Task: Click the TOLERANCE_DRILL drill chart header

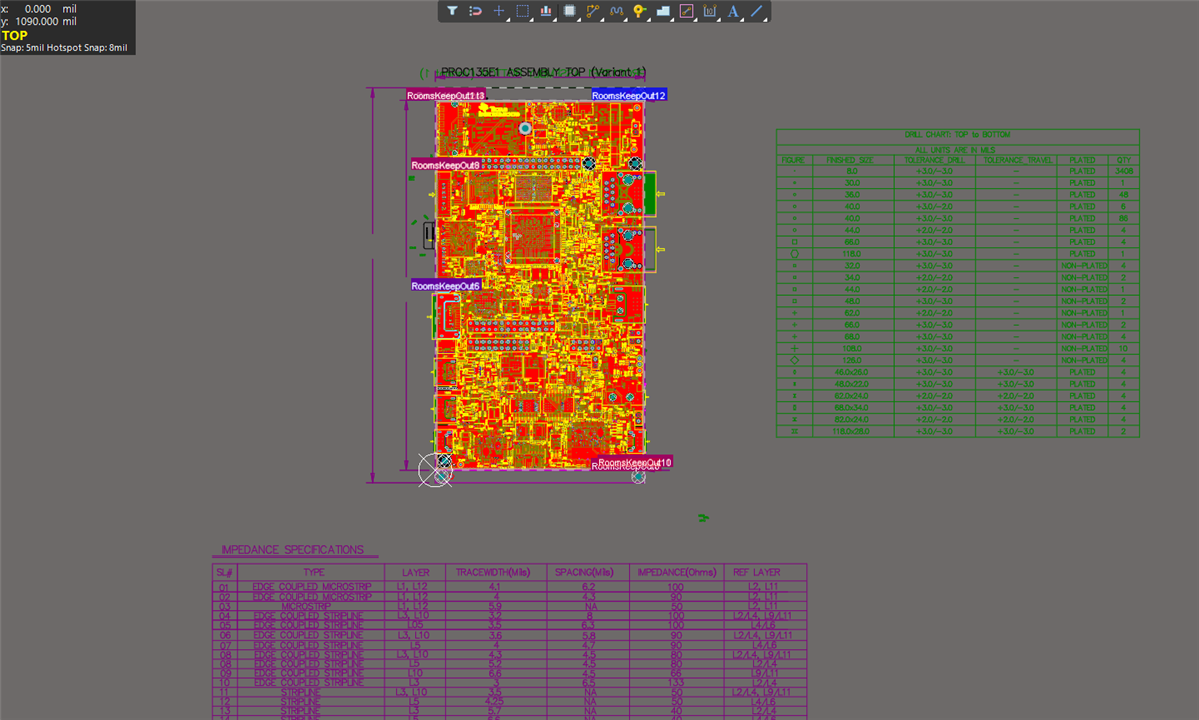Action: point(934,161)
